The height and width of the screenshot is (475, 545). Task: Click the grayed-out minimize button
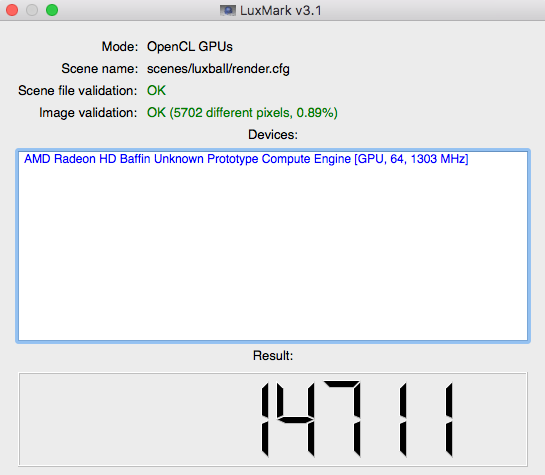32,10
